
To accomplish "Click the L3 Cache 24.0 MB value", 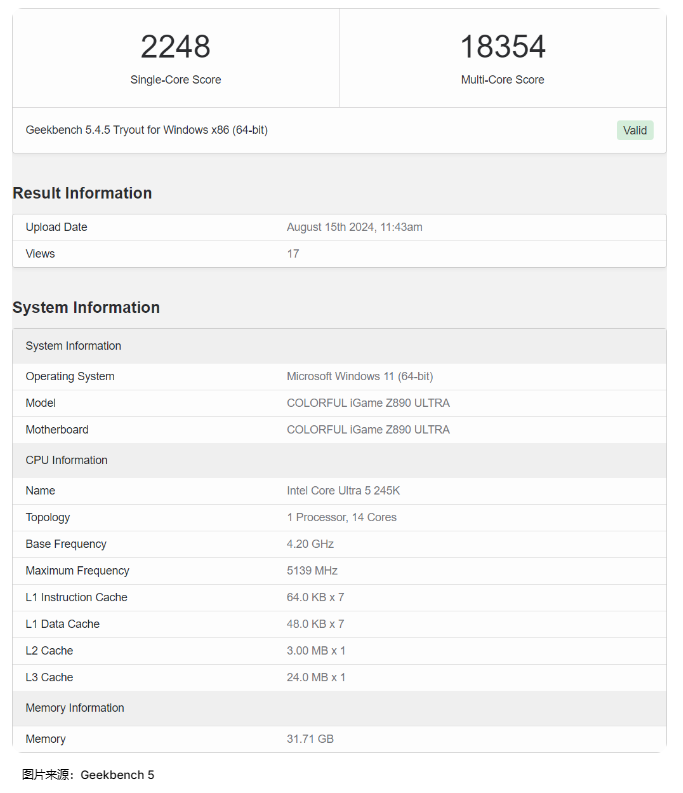I will (316, 677).
